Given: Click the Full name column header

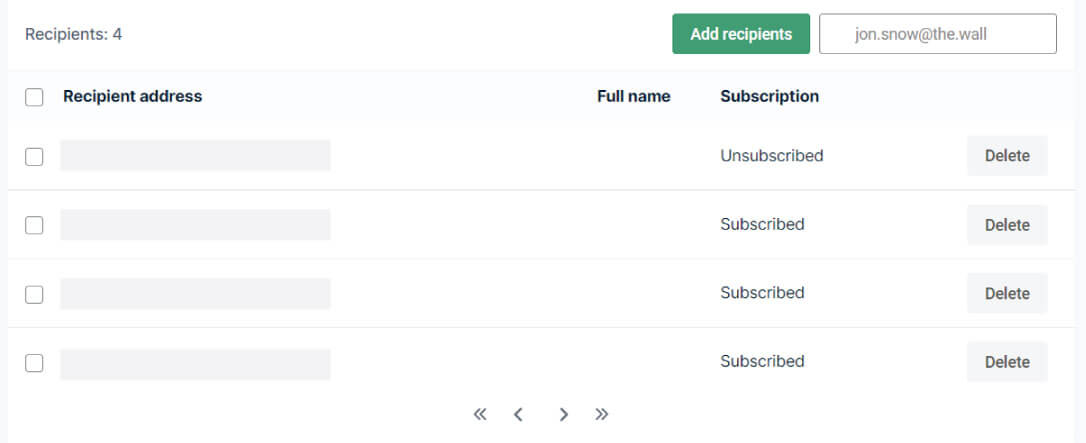Looking at the screenshot, I should 633,96.
